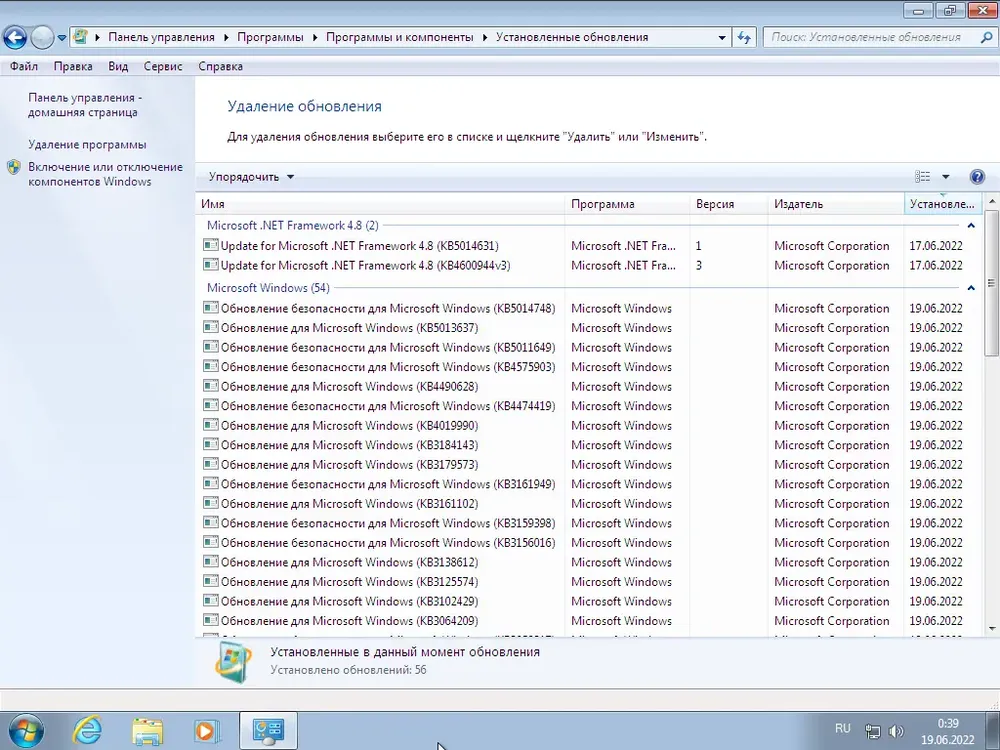Click the Forward navigation arrow
Screen dimensions: 1000x750
click(42, 38)
